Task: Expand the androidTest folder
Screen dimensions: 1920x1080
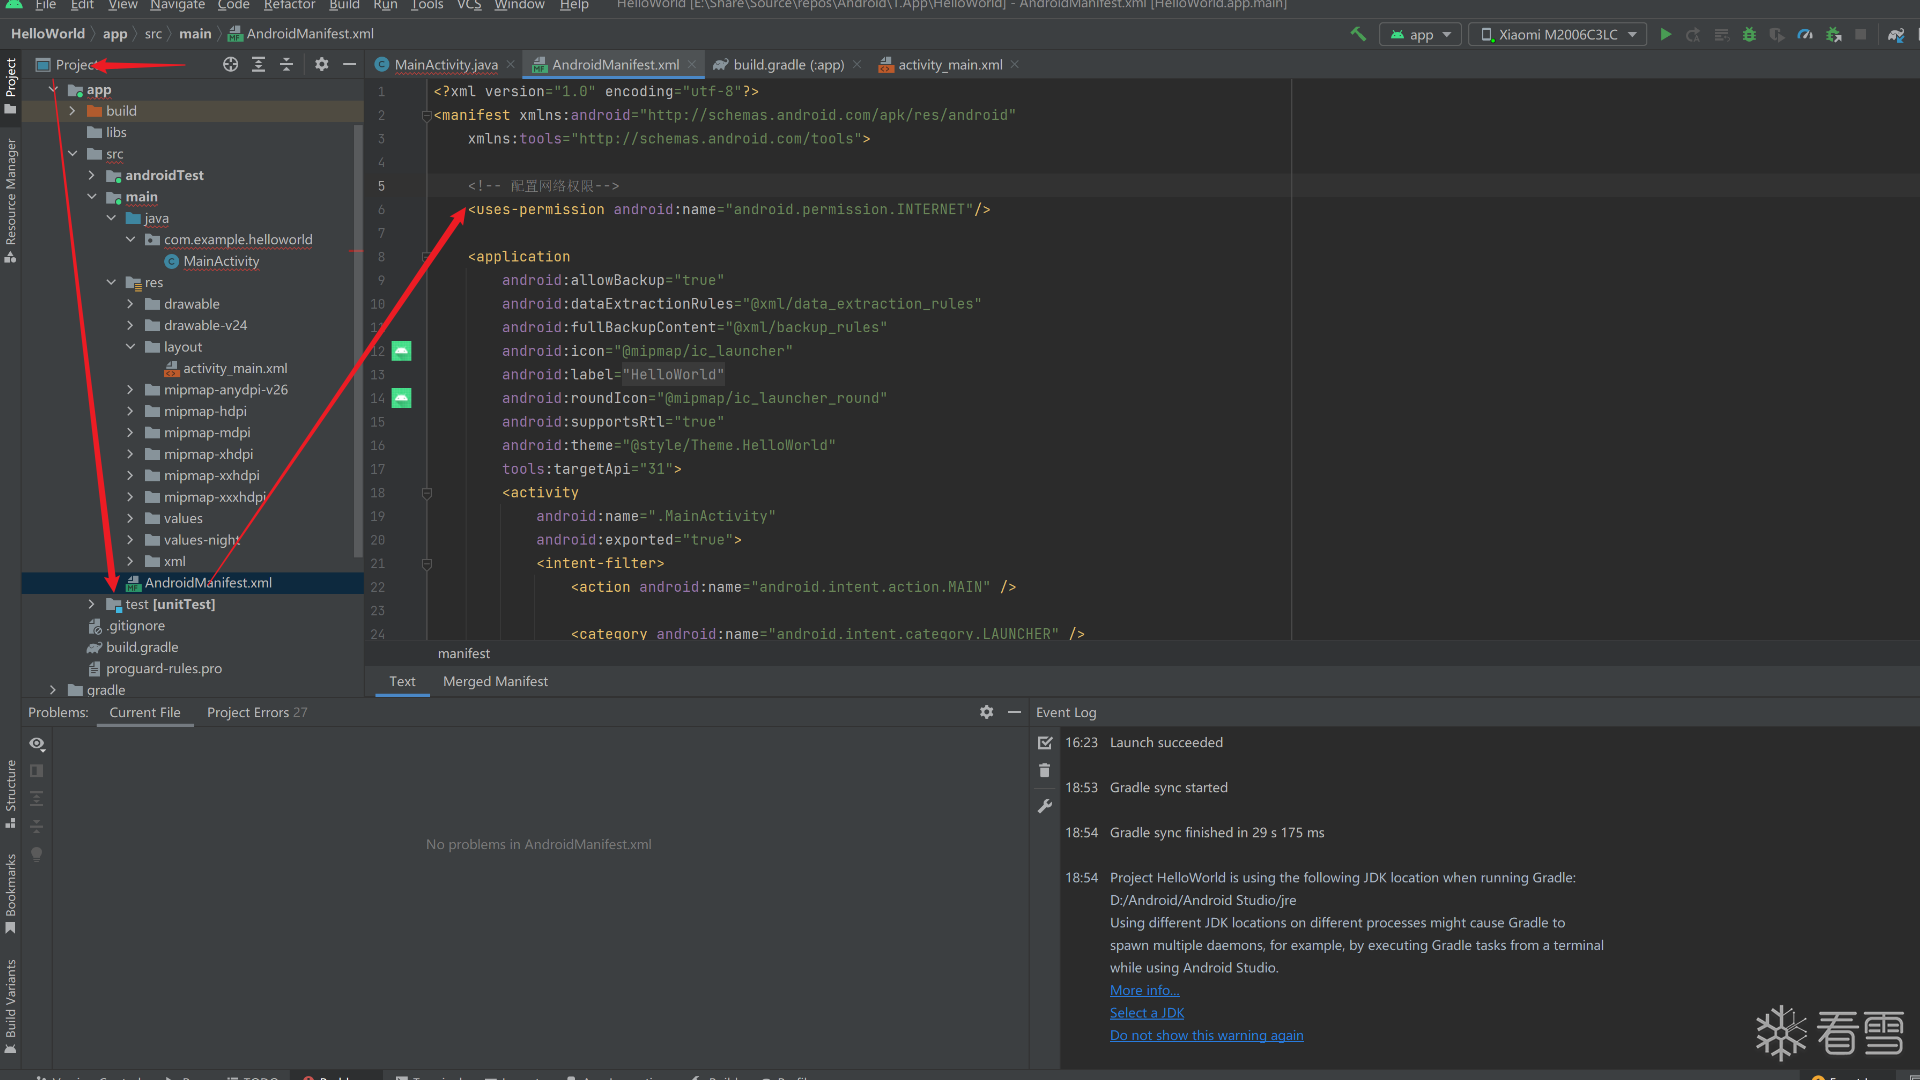Action: [x=92, y=175]
